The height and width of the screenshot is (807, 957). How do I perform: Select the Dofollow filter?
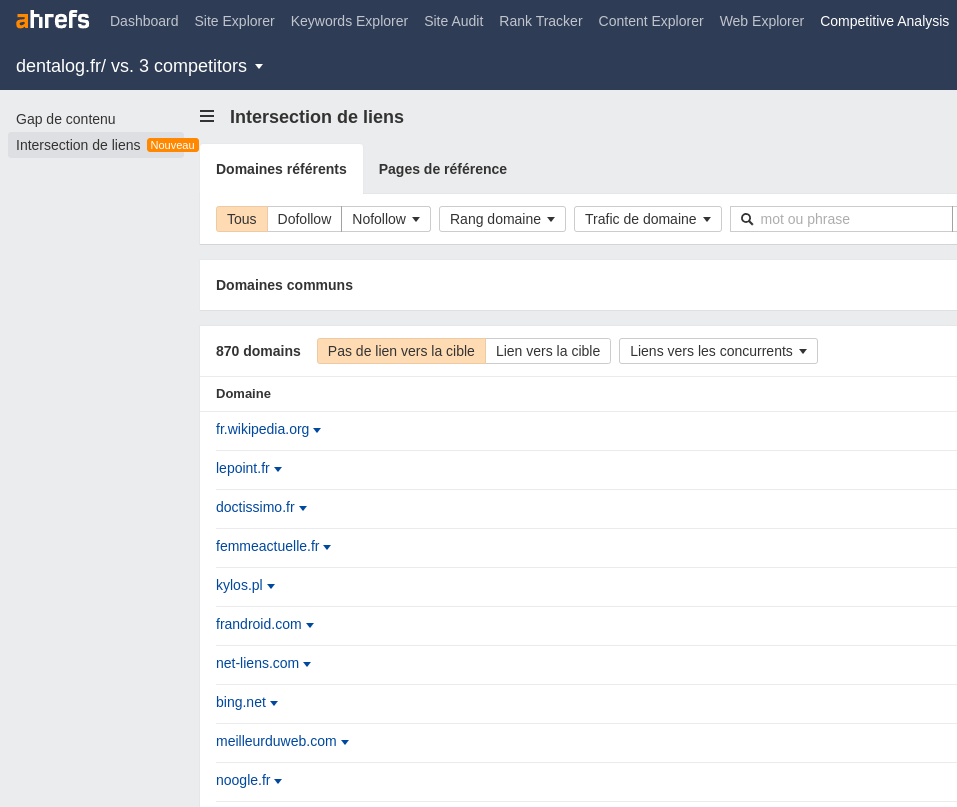[x=304, y=219]
